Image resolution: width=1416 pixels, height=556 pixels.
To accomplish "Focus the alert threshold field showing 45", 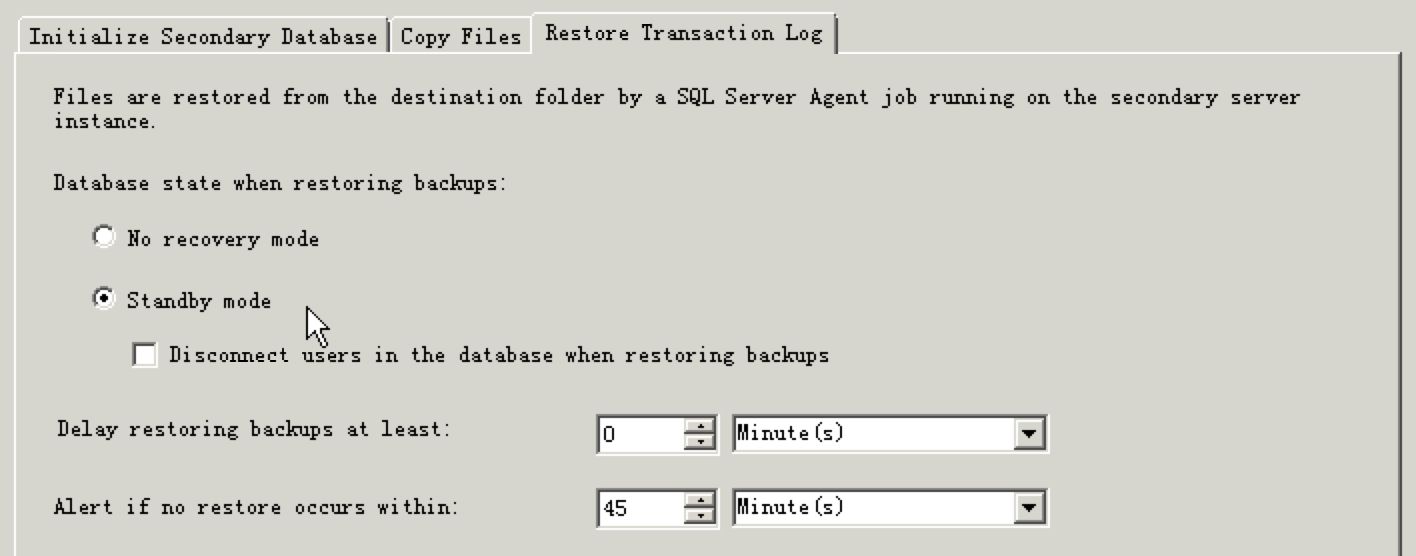I will click(x=640, y=508).
